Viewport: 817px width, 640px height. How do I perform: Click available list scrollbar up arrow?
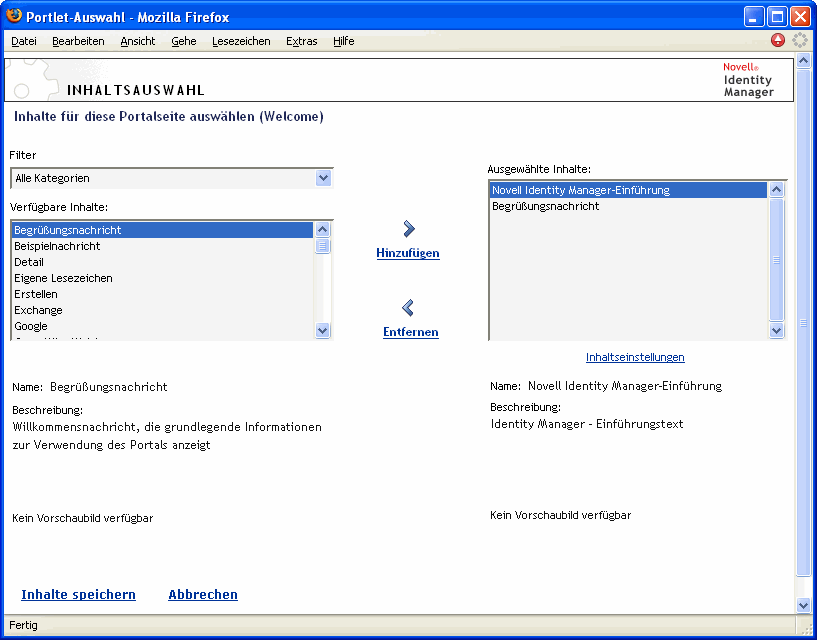click(323, 230)
